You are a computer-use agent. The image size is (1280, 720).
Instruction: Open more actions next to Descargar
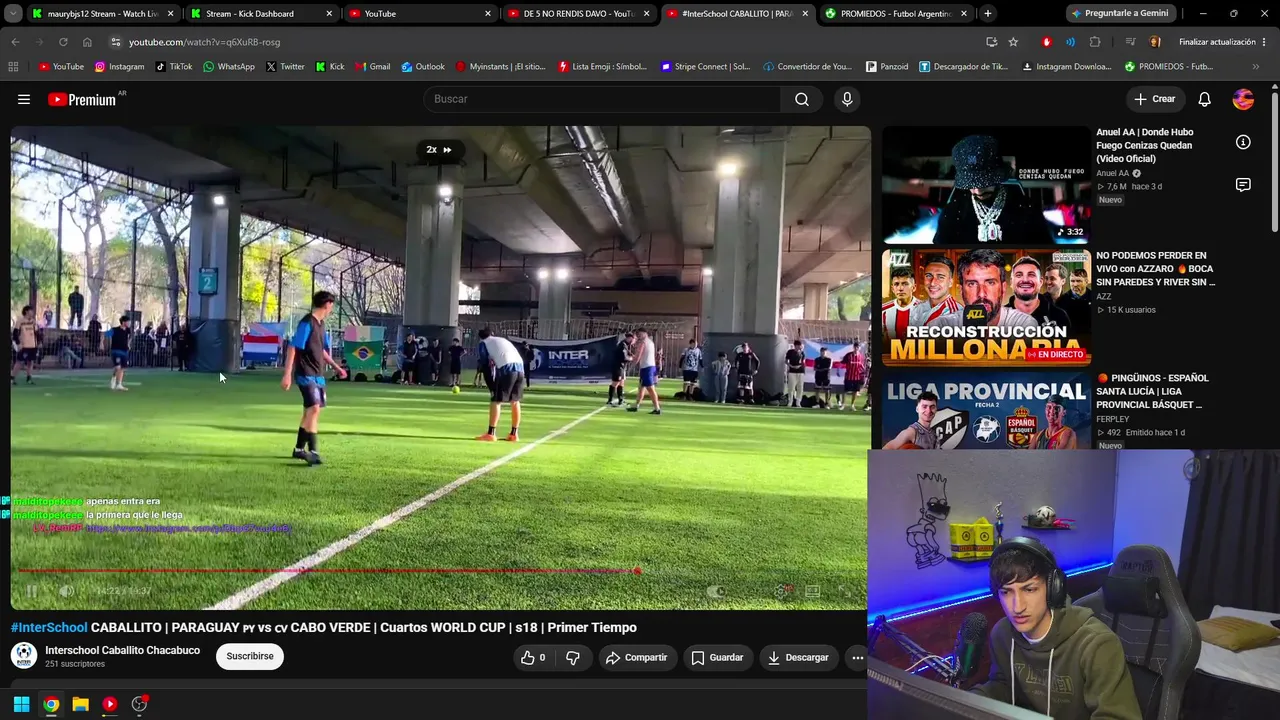[x=857, y=657]
